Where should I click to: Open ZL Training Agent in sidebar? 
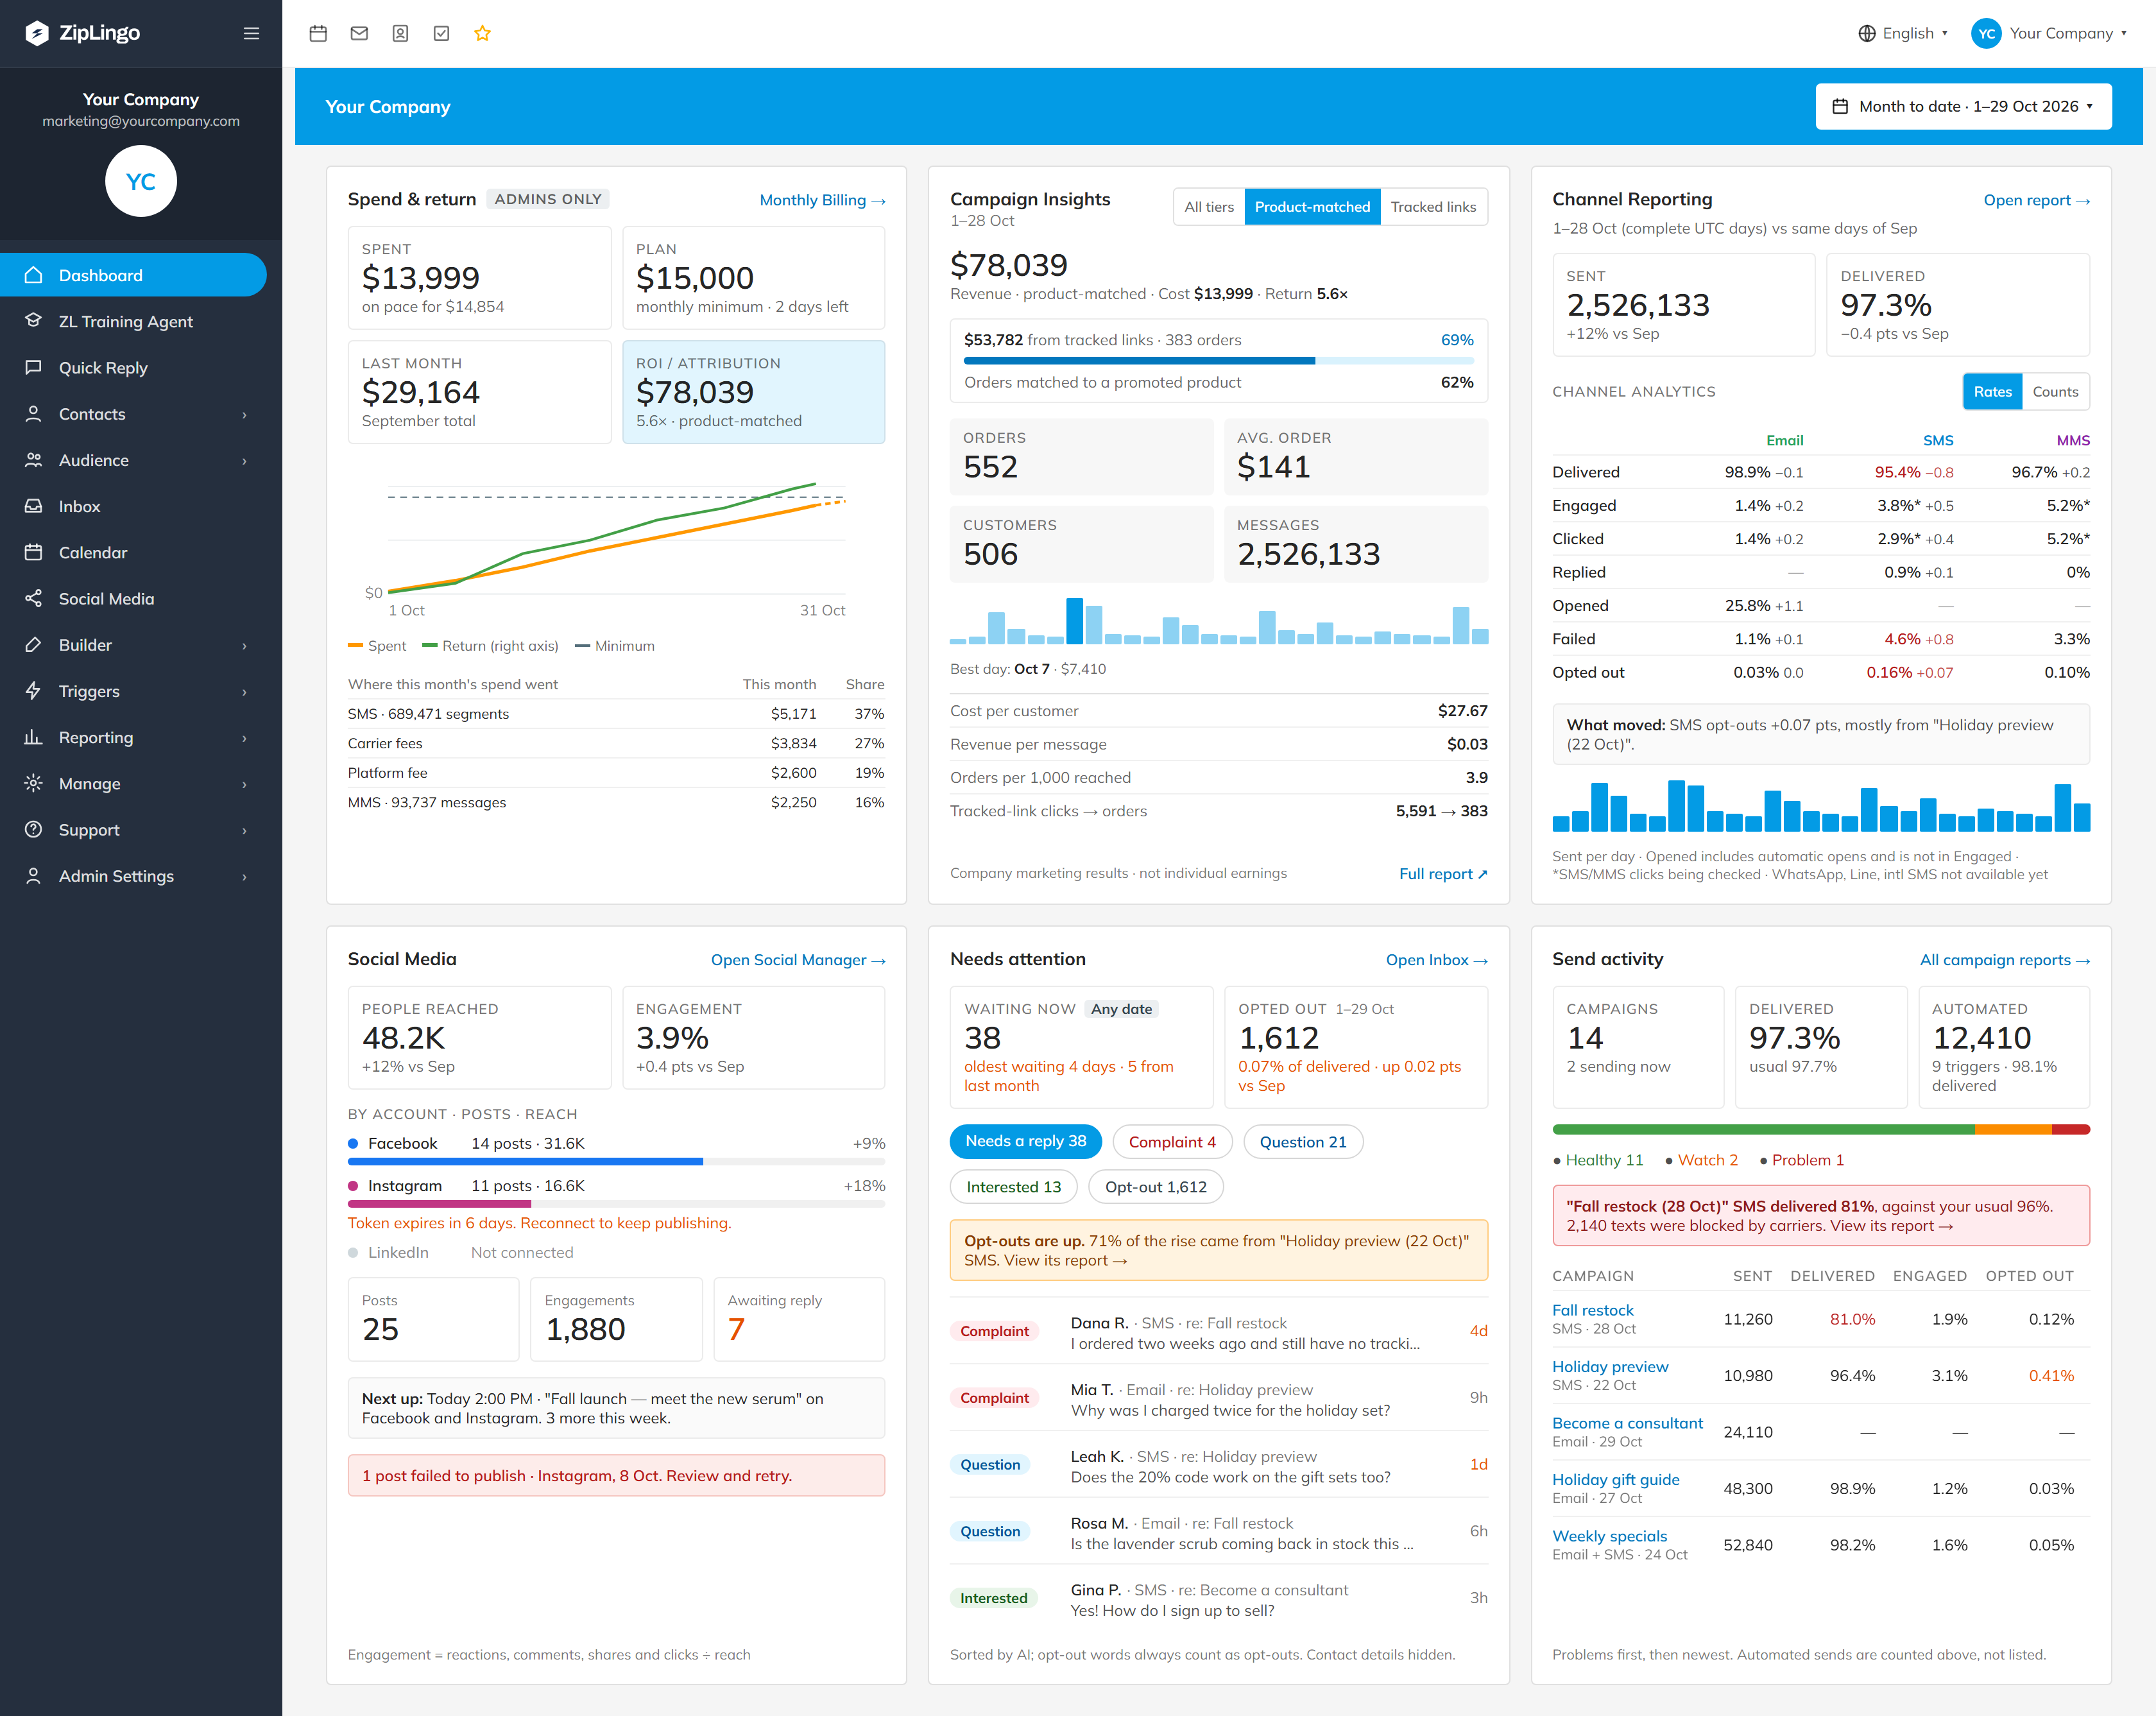click(x=133, y=321)
